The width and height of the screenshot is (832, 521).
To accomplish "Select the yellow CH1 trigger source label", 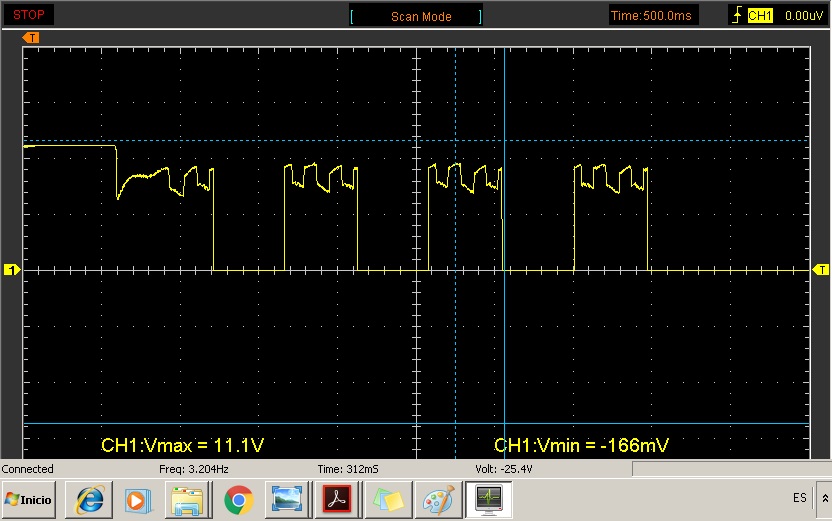I will pos(760,16).
